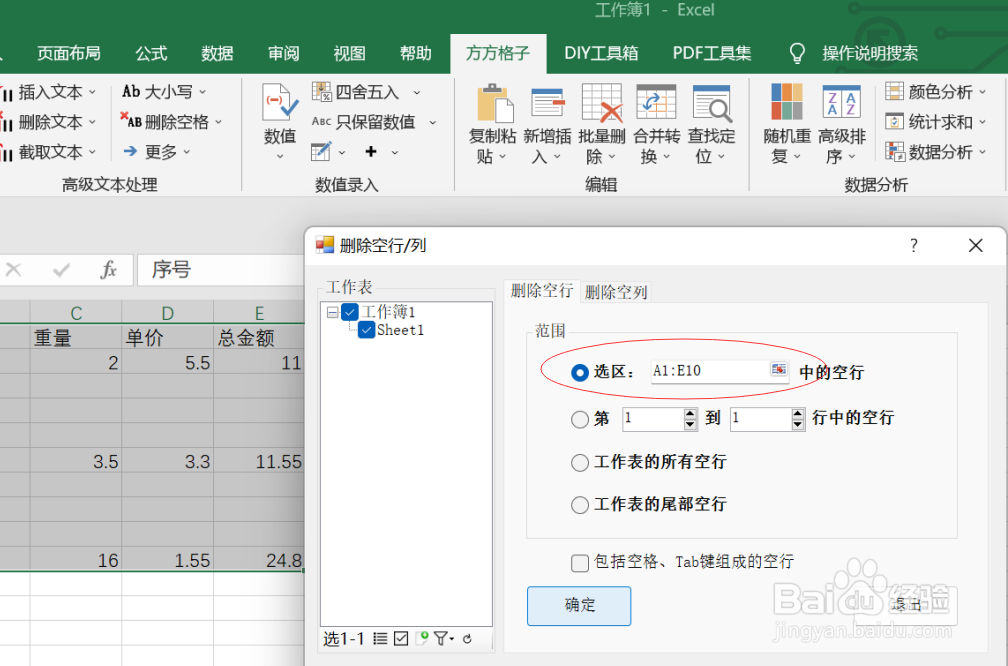The height and width of the screenshot is (666, 1008).
Task: Open the 只保留数值 dropdown arrow
Action: 433,123
